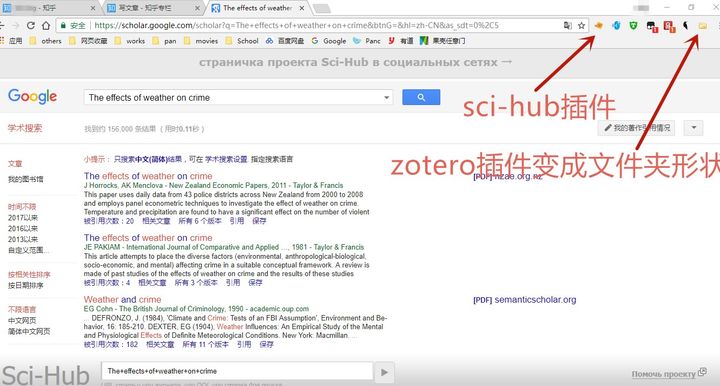This screenshot has width=720, height=386.
Task: Click the 我的著作引用情况 button
Action: point(637,128)
